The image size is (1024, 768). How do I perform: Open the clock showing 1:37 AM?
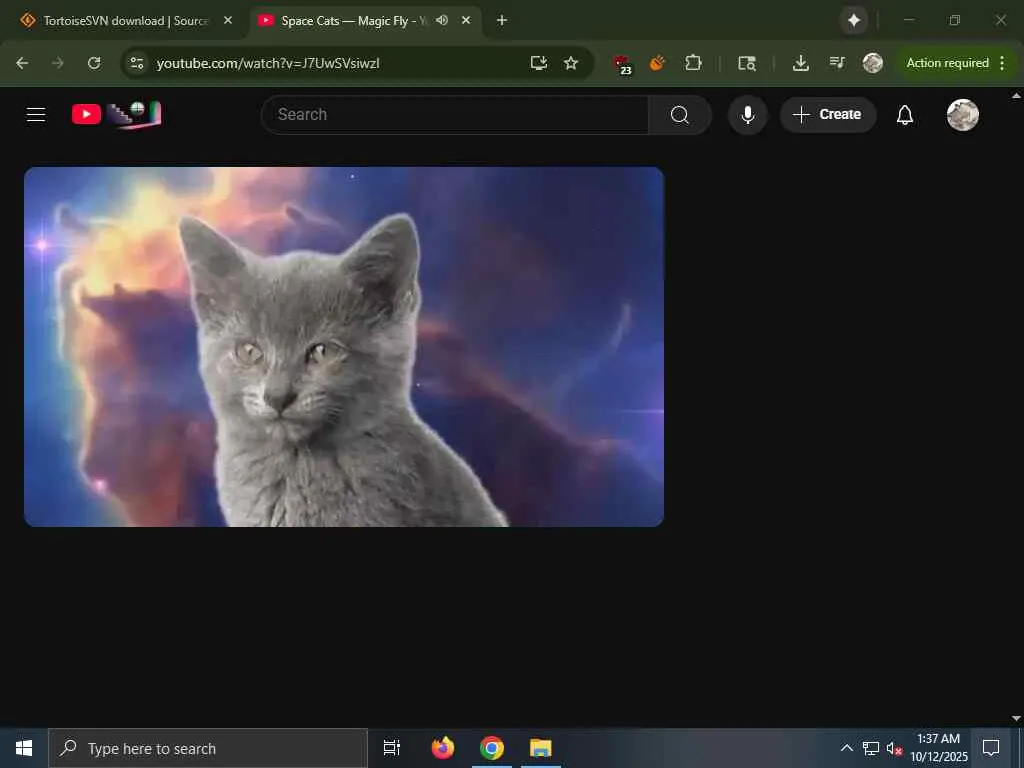point(938,748)
